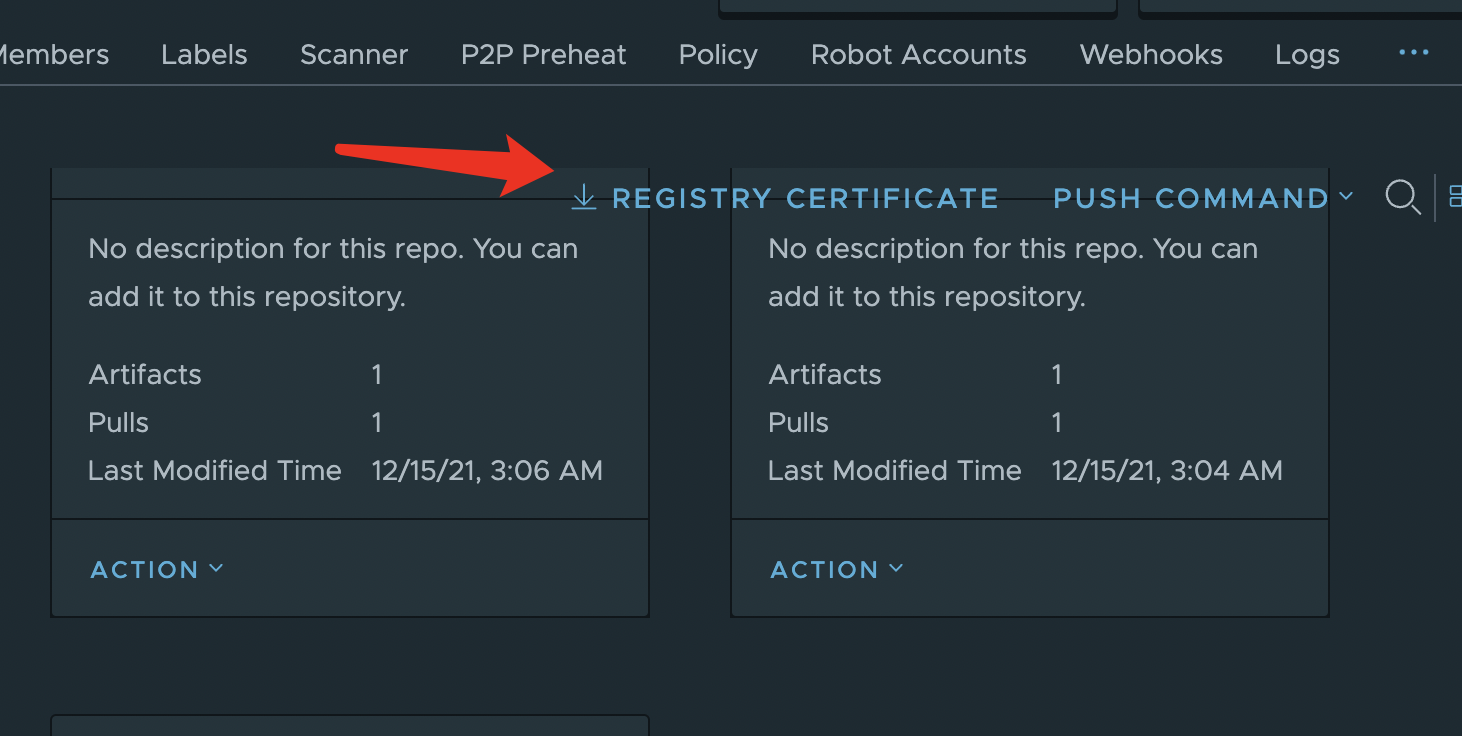Viewport: 1462px width, 736px height.
Task: Open the Policy tab
Action: point(717,54)
